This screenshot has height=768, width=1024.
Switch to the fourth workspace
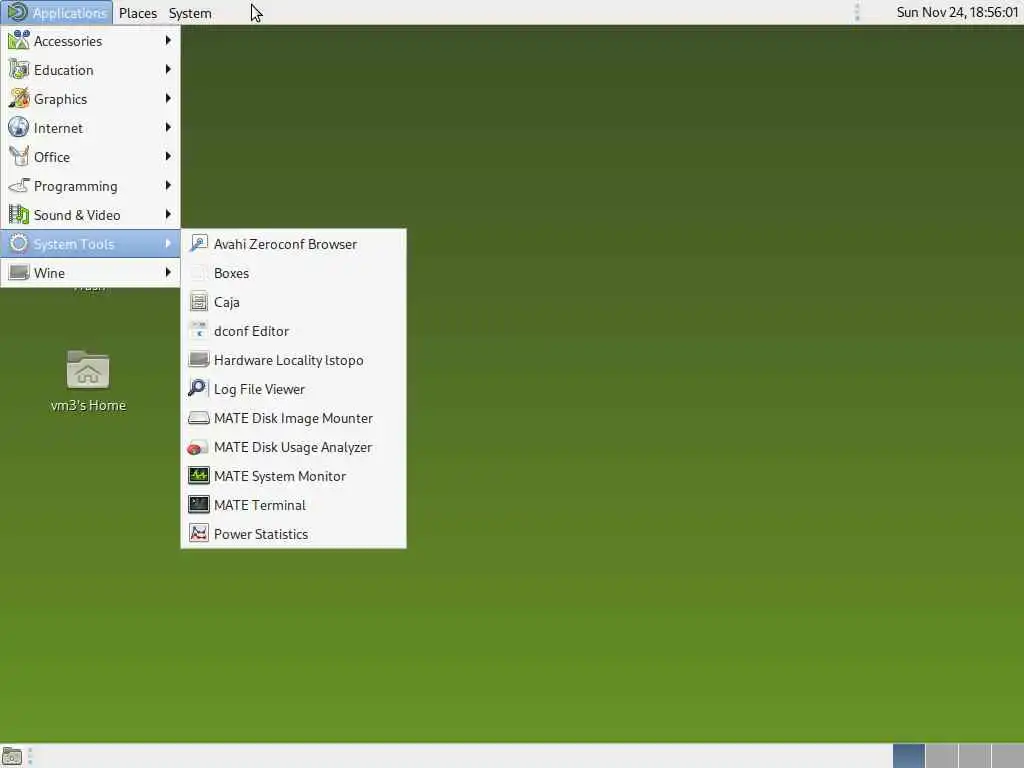(x=1008, y=756)
